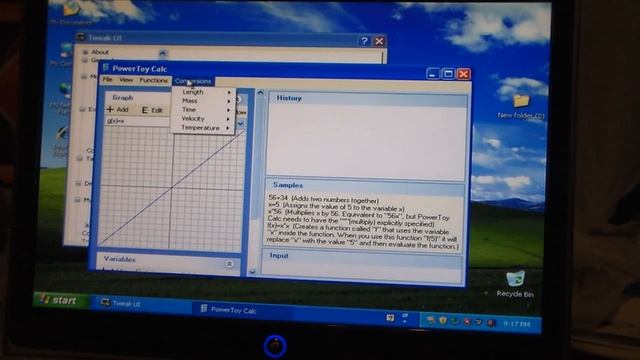Click the Edit button in Graph panel
This screenshot has height=360, width=640.
tap(152, 110)
